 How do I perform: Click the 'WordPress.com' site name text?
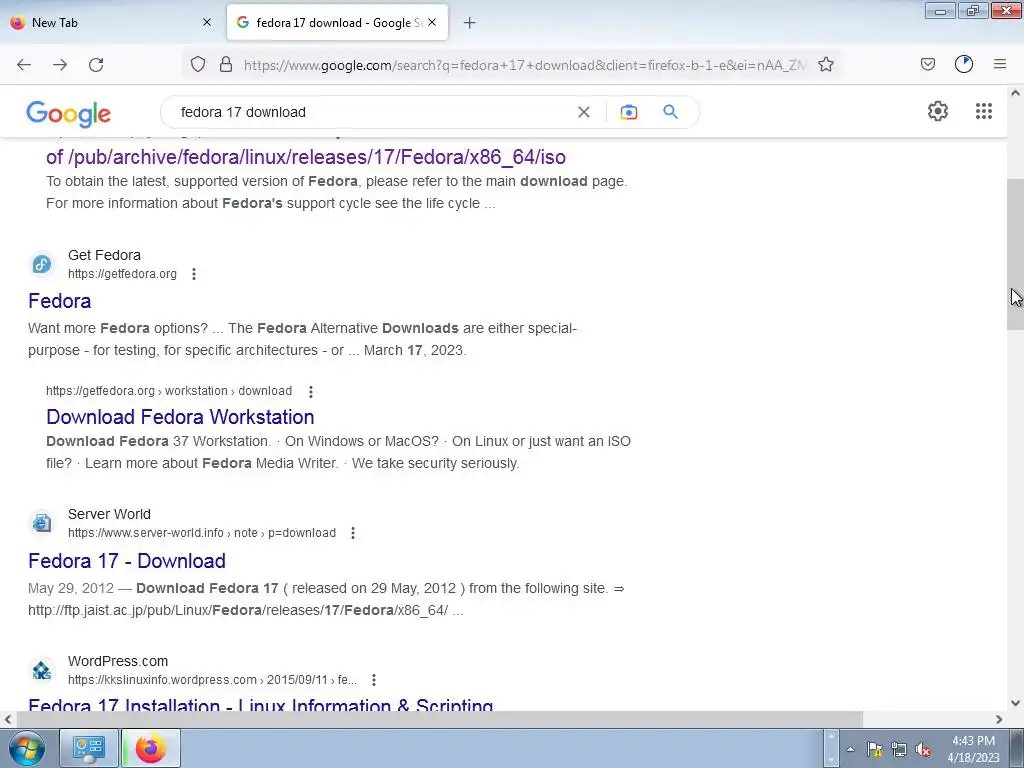pyautogui.click(x=118, y=661)
